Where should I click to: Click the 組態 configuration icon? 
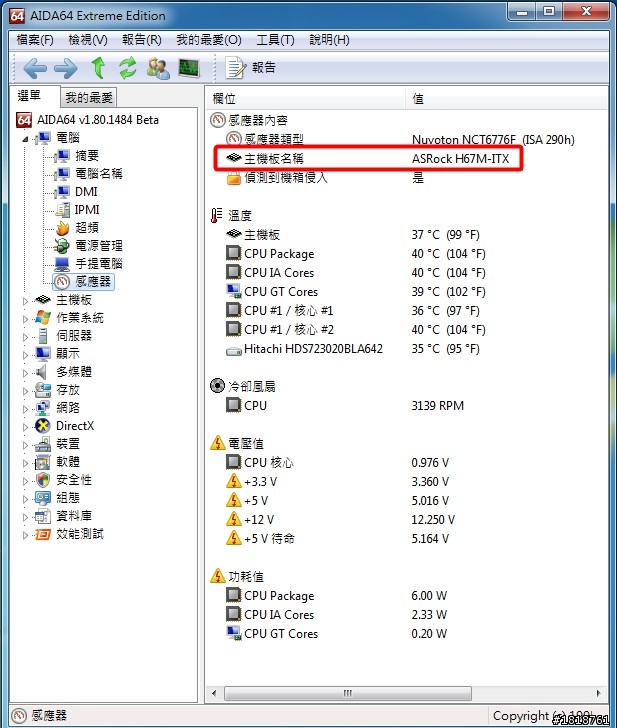click(43, 498)
